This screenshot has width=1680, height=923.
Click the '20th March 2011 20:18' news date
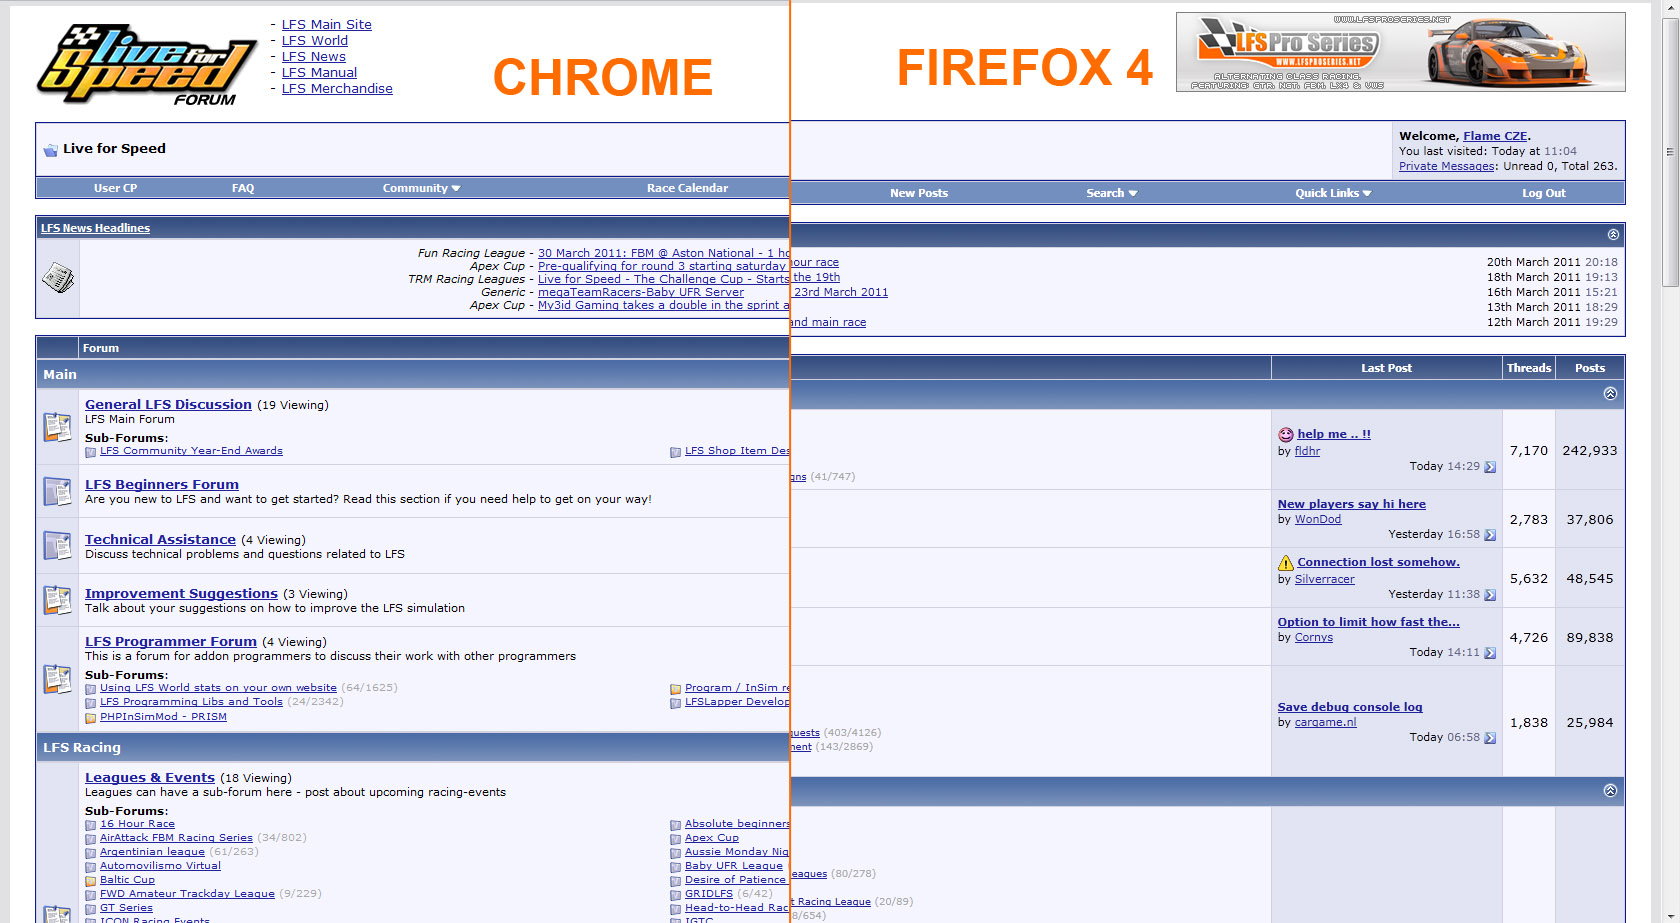point(1552,262)
